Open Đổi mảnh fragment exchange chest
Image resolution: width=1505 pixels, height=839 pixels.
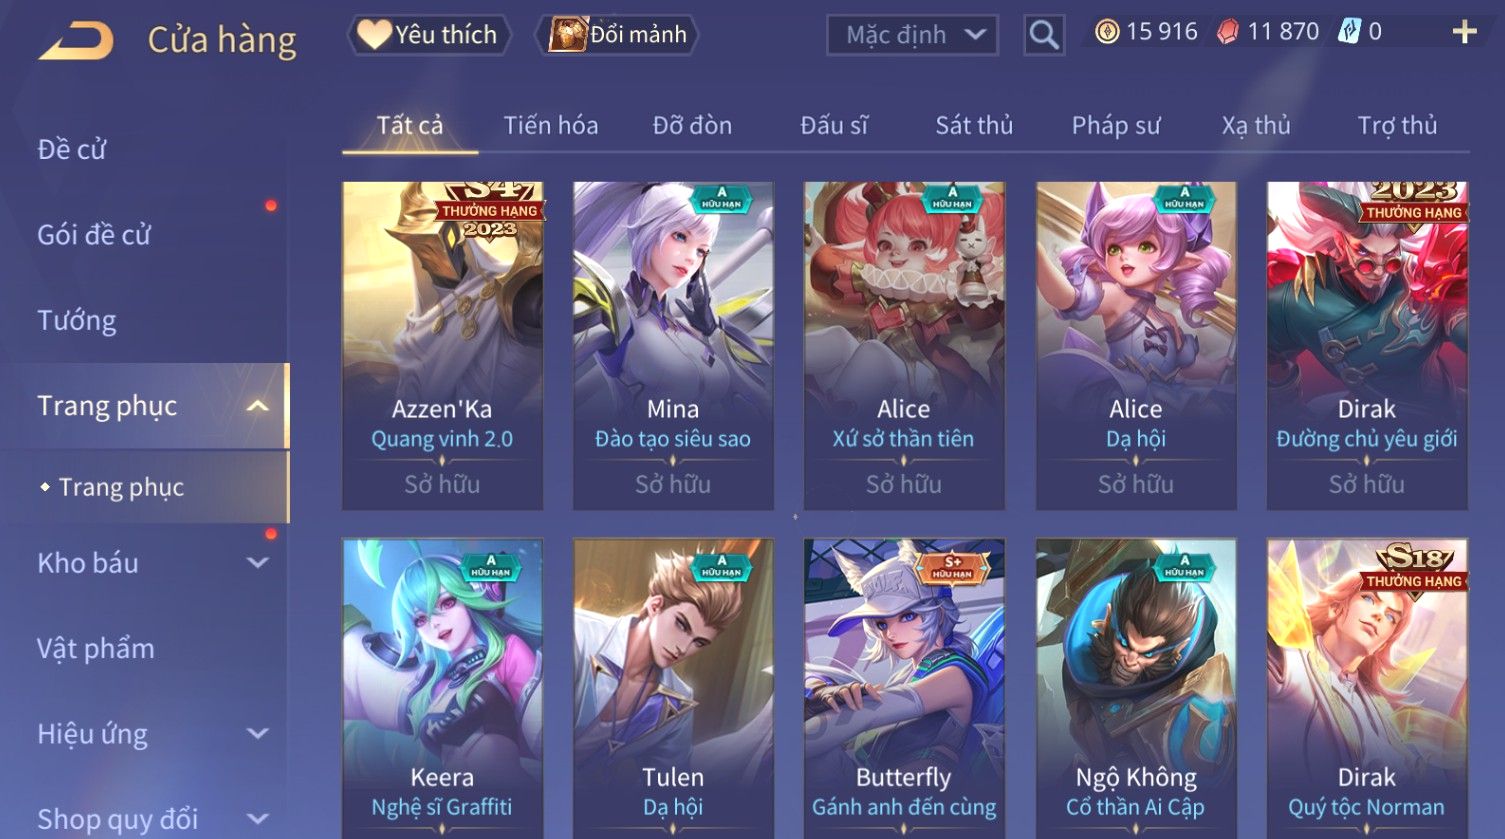click(618, 35)
